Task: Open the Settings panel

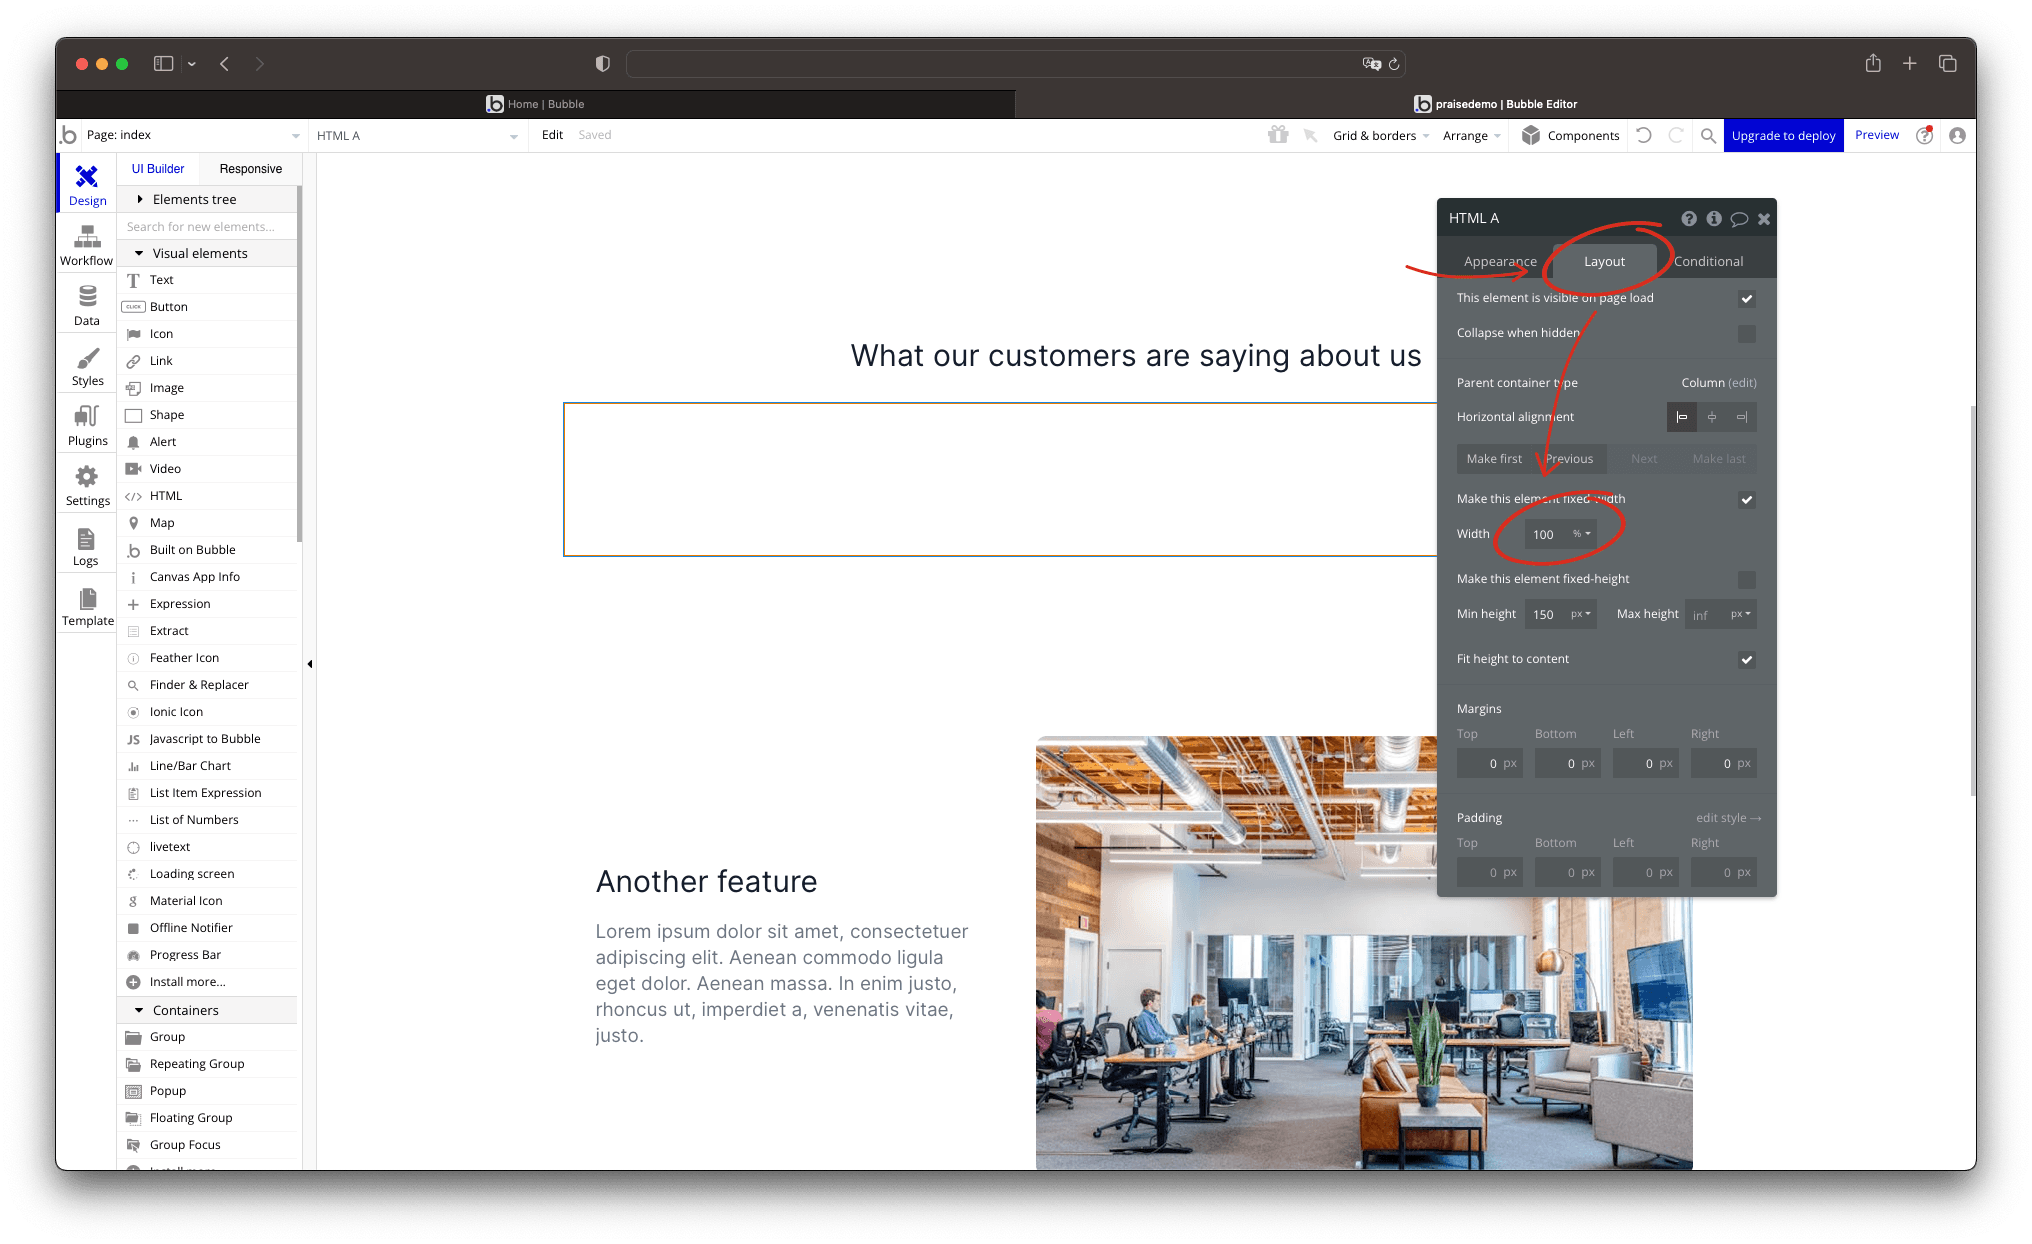Action: (86, 484)
